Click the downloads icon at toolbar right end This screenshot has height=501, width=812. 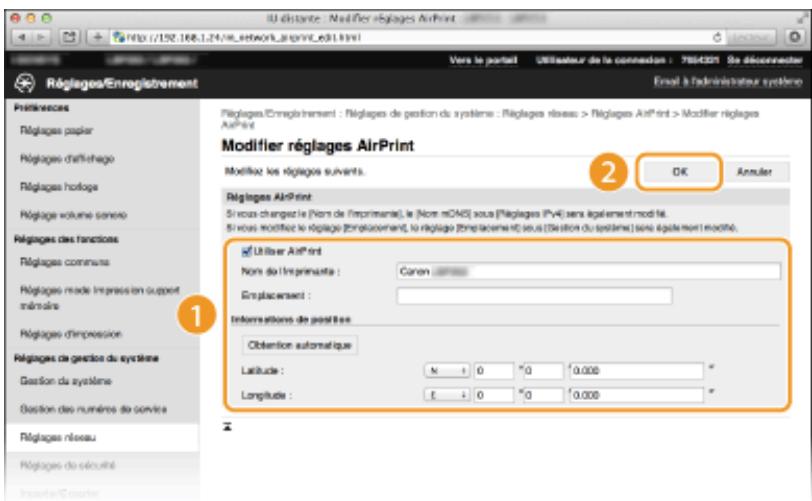tap(795, 37)
